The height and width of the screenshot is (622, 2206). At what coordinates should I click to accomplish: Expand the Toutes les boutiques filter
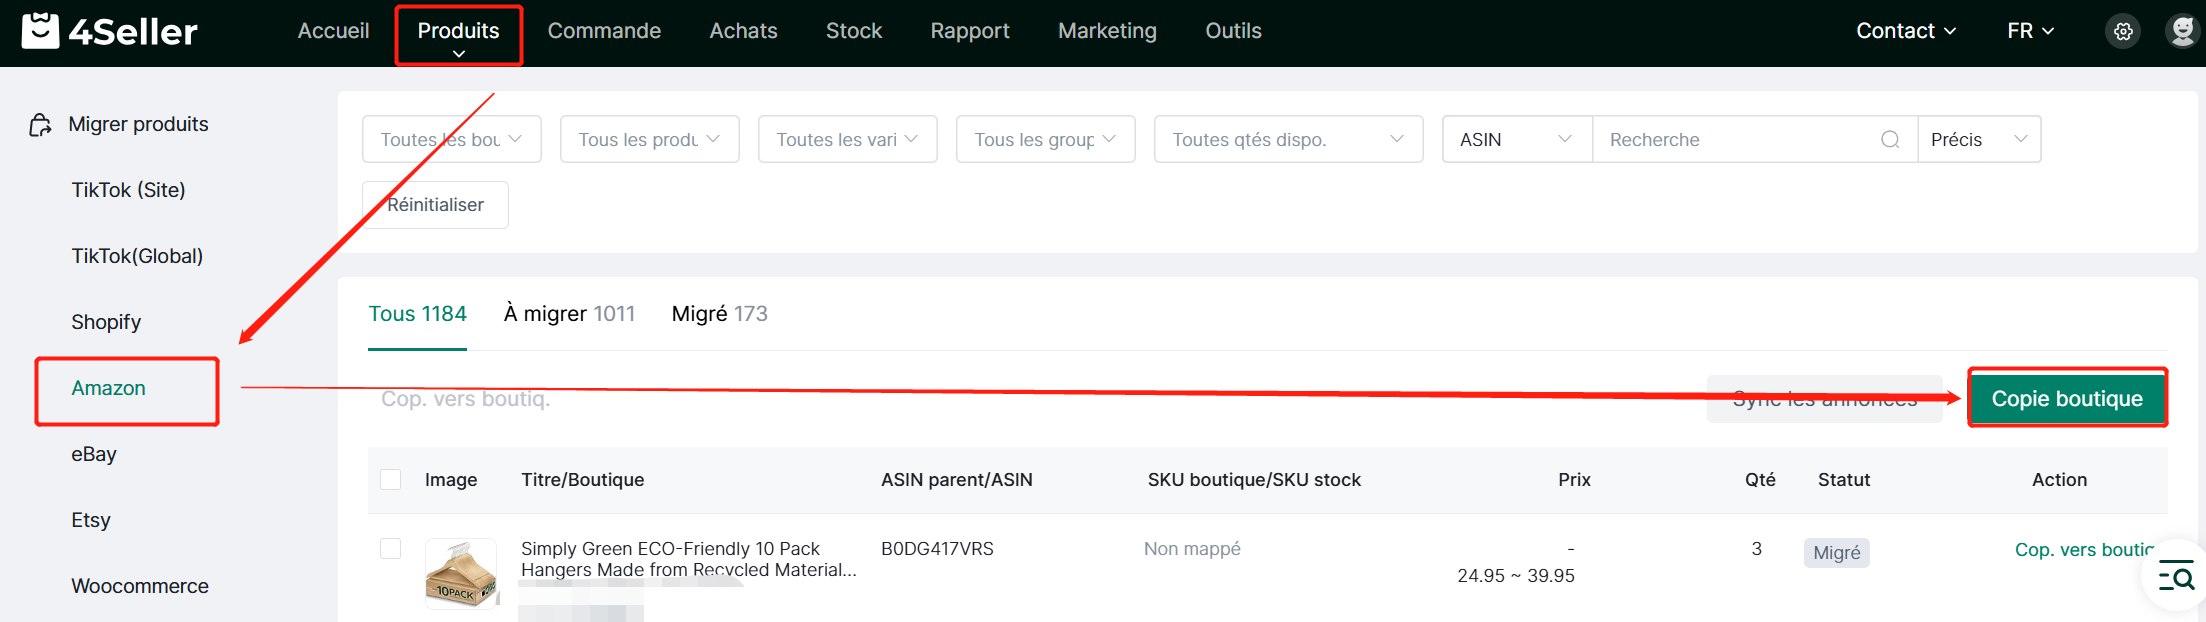coord(452,140)
